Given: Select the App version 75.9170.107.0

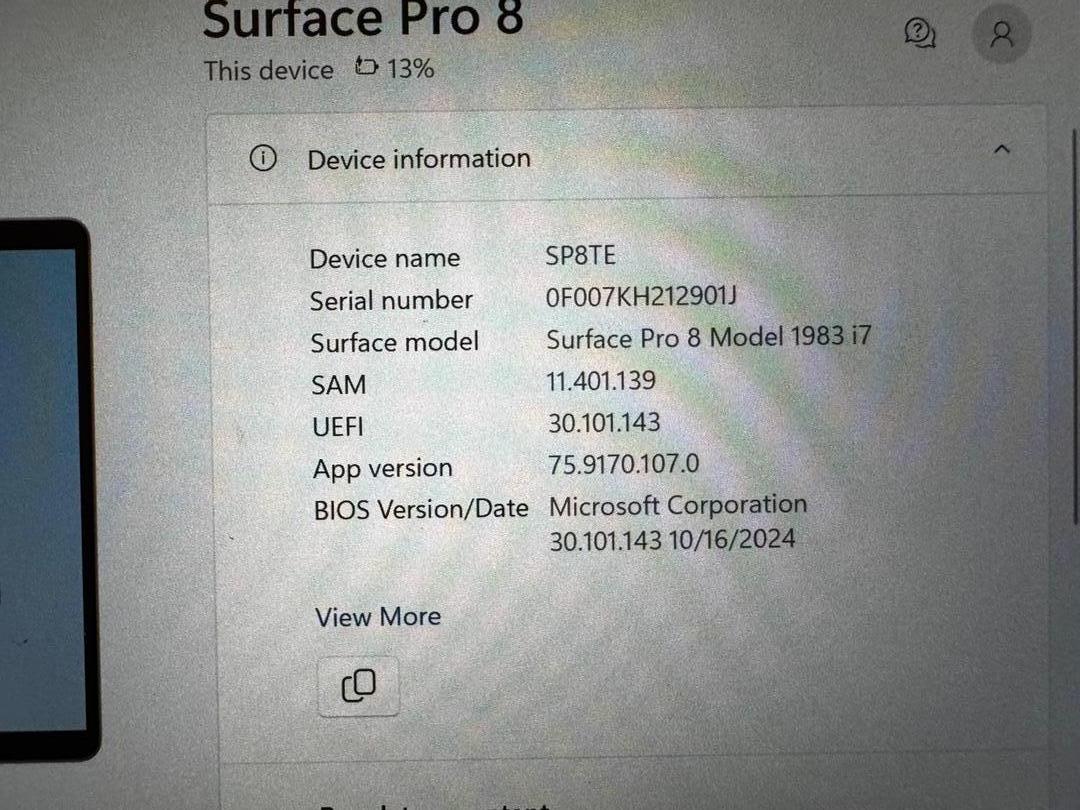Looking at the screenshot, I should point(623,464).
